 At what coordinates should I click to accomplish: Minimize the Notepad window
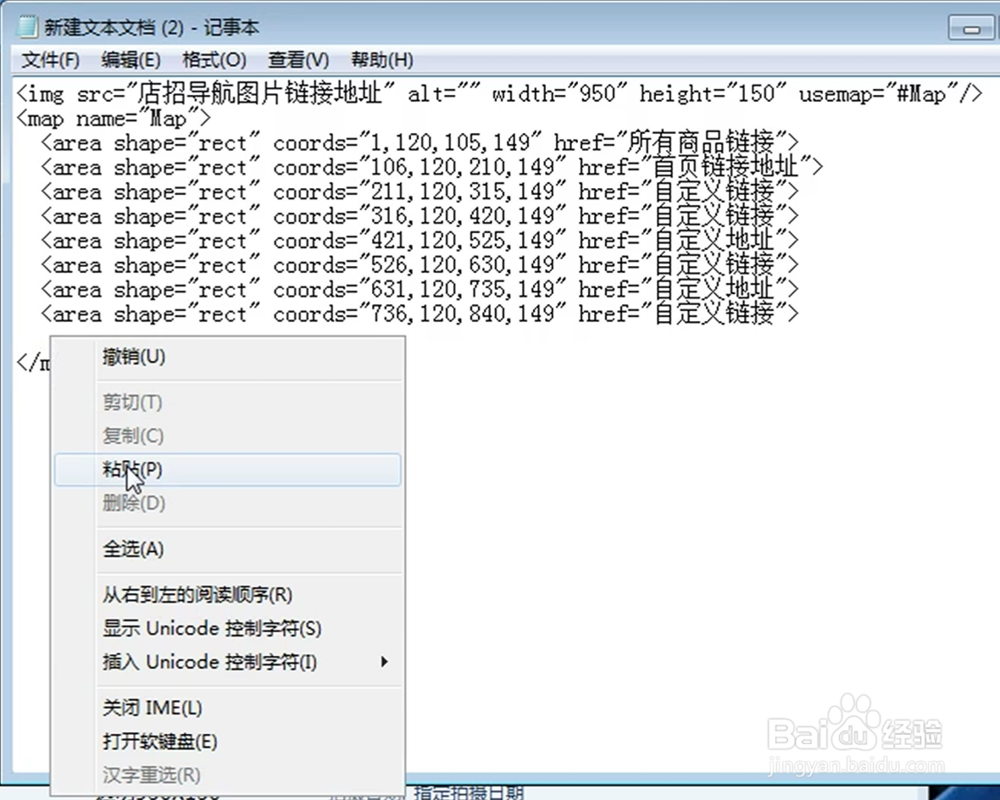[971, 29]
